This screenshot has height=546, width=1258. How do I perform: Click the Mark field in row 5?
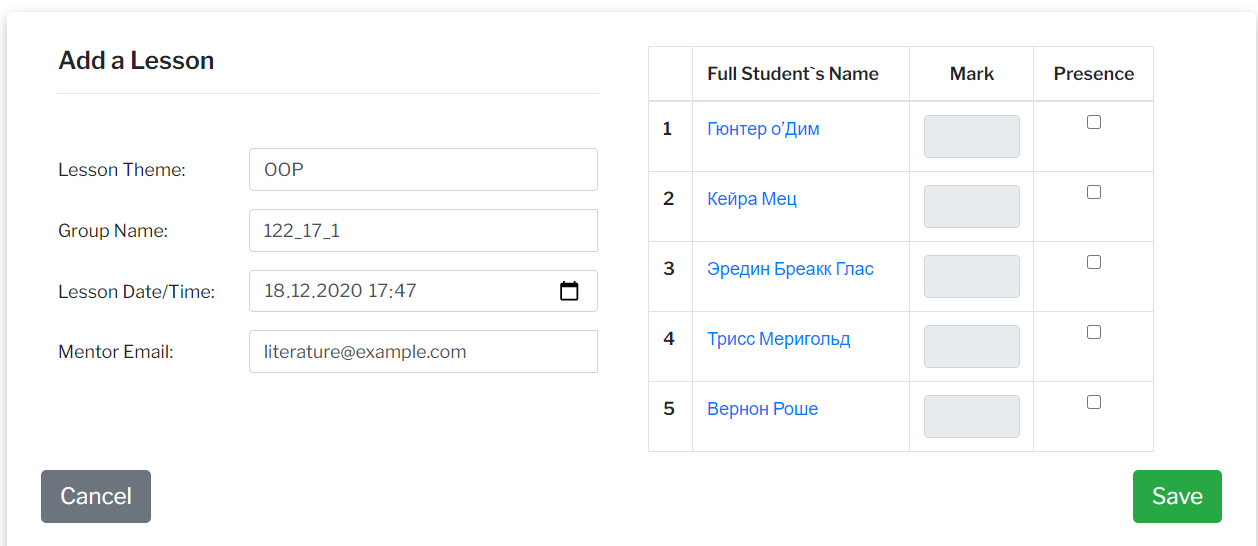pos(971,417)
